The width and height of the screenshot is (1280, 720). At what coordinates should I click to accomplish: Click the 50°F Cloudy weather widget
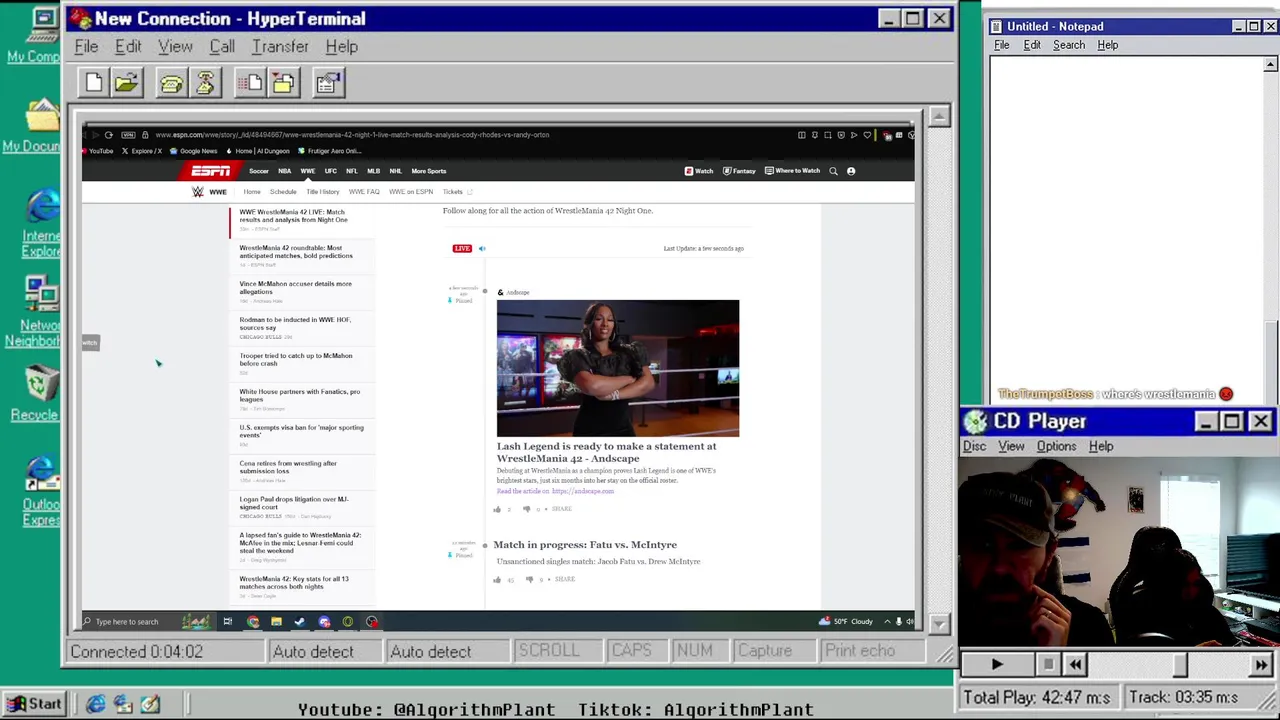point(846,622)
